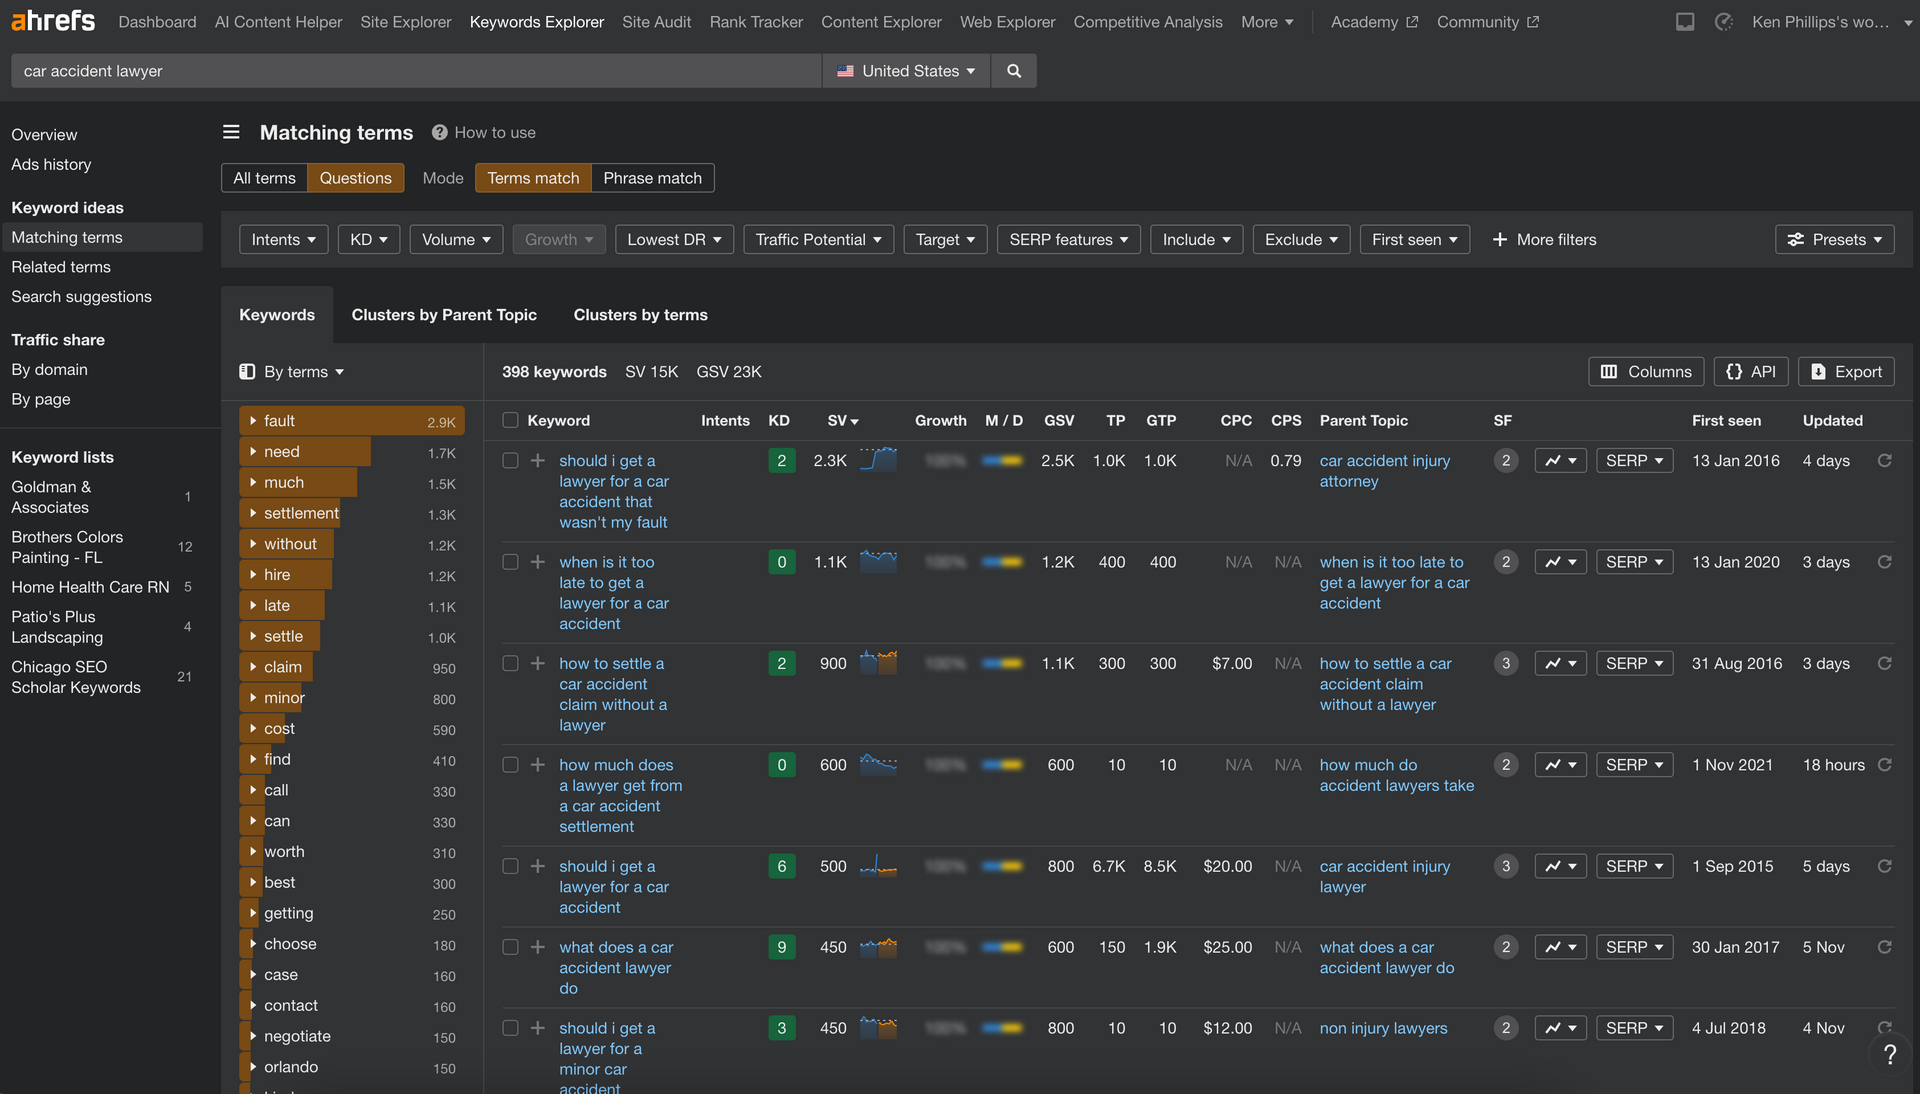Toggle the hamburger sidebar menu icon

[231, 132]
